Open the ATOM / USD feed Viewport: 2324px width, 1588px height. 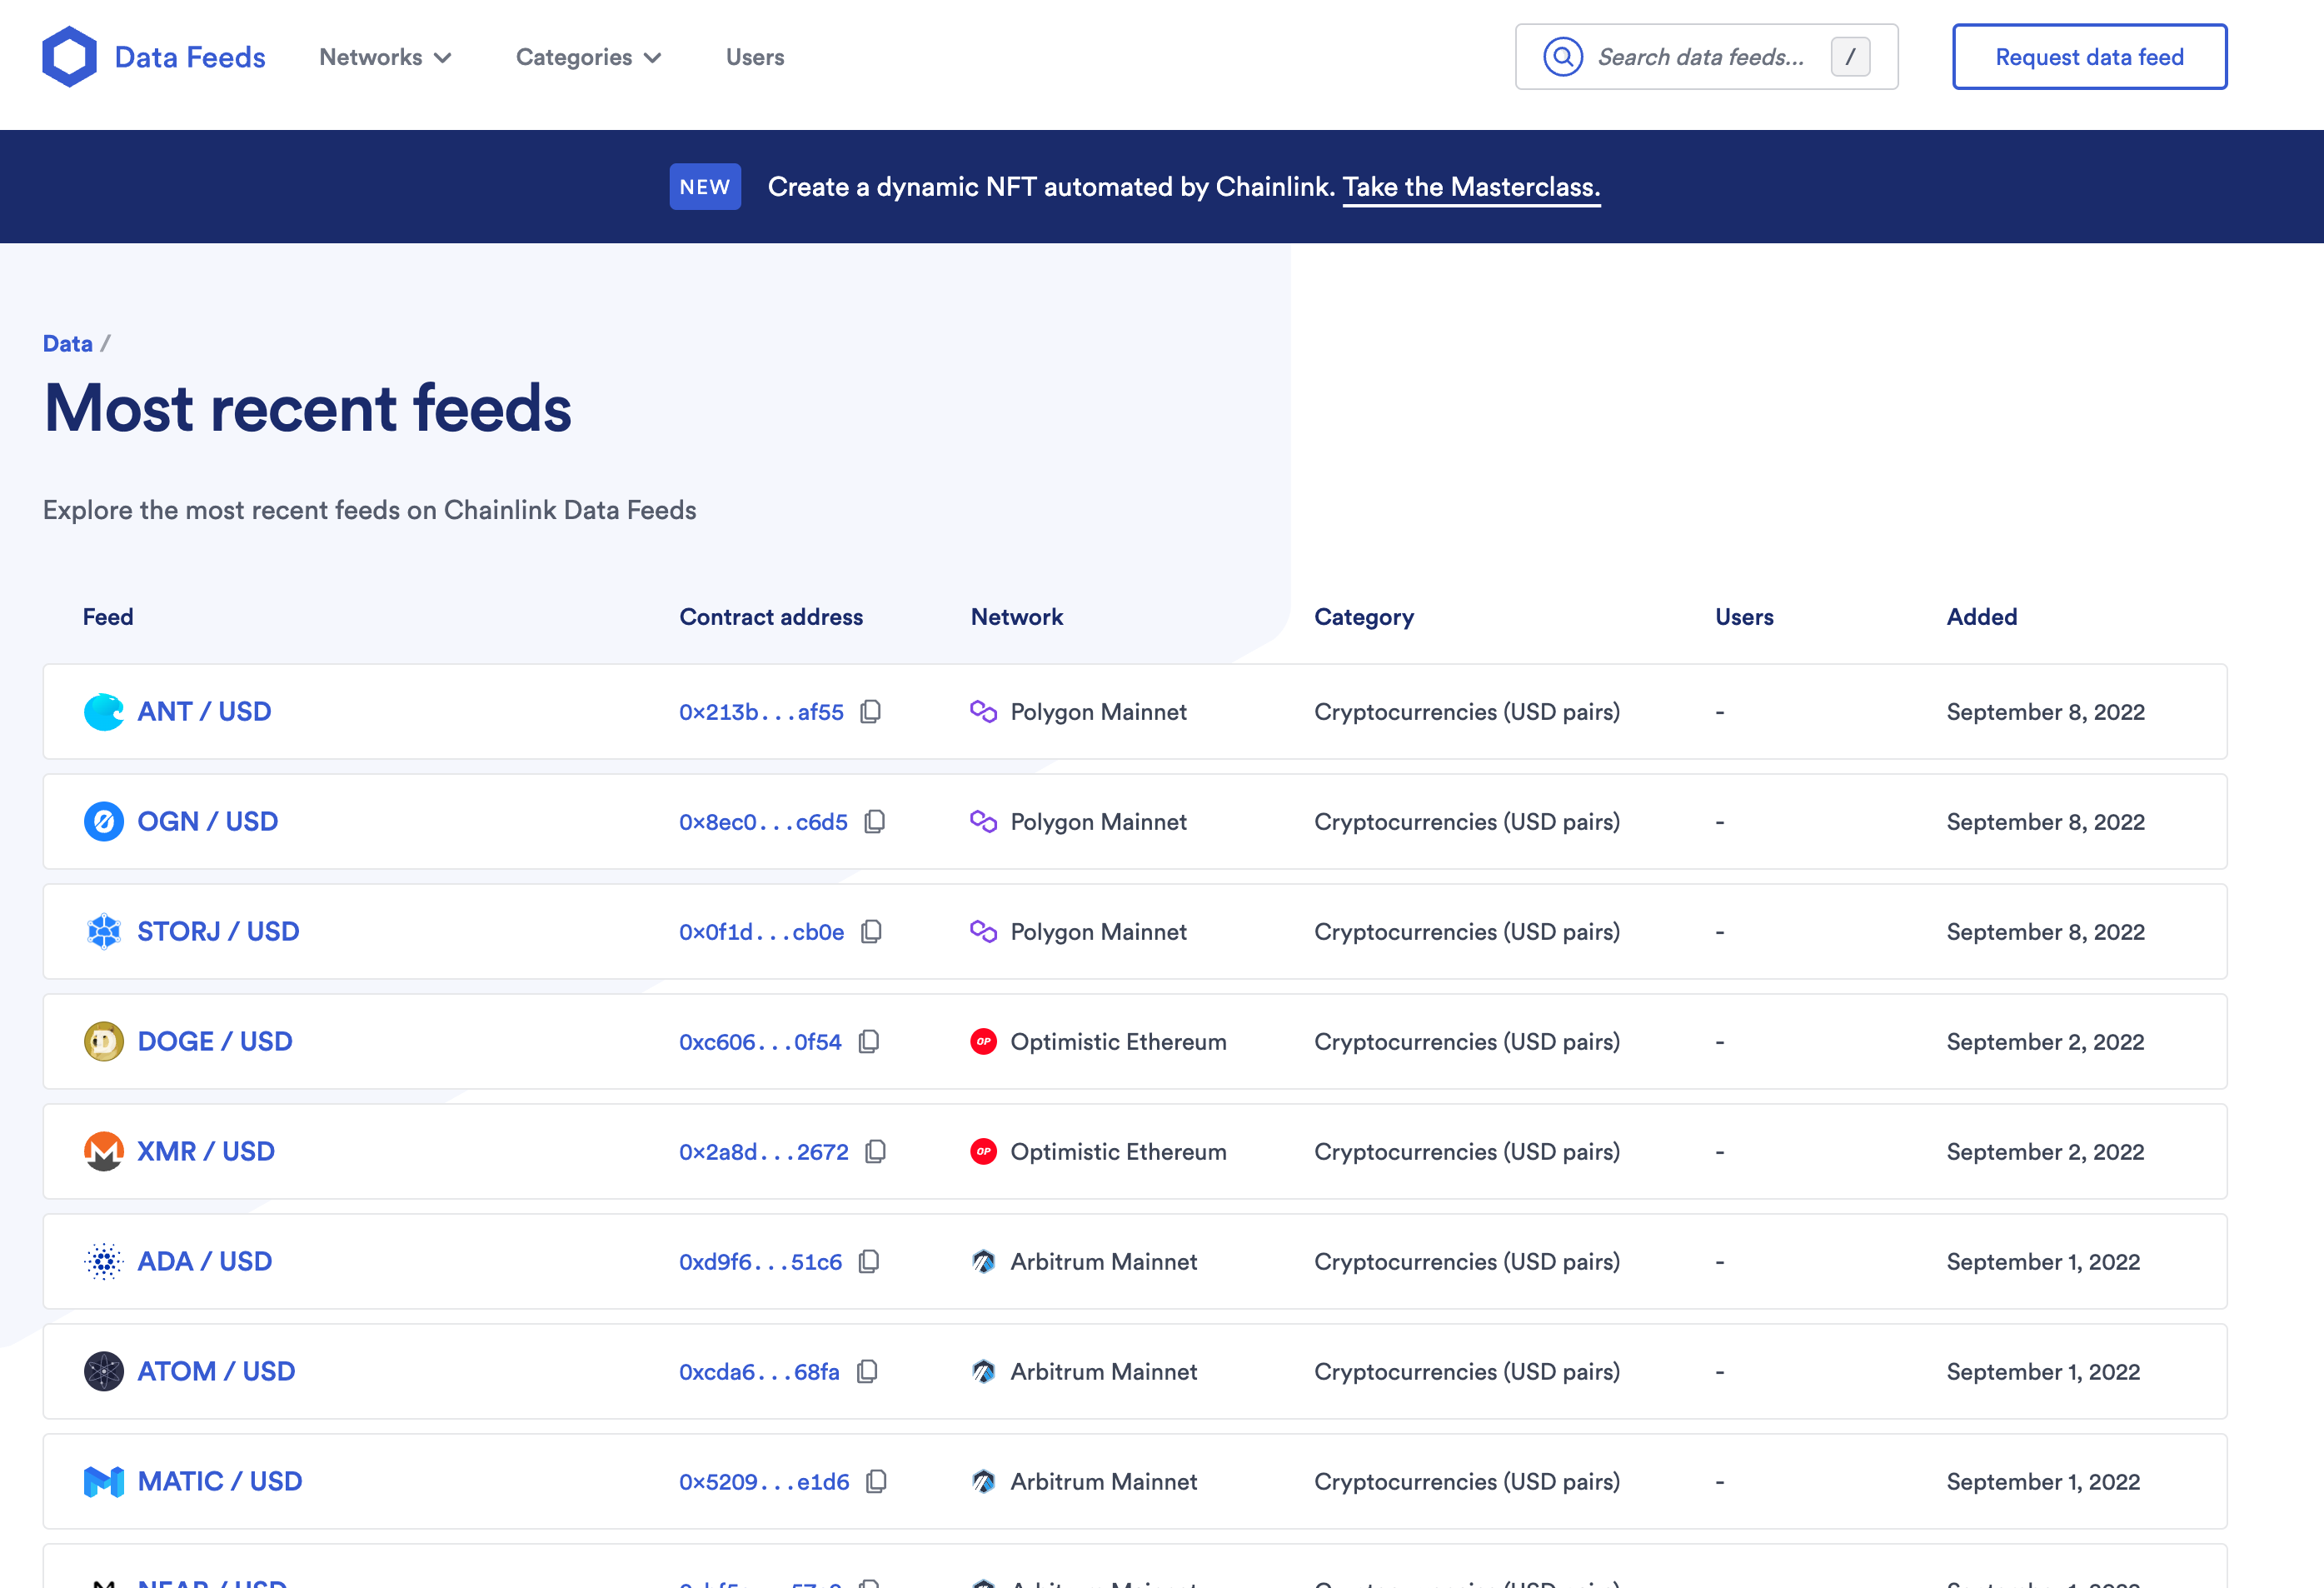click(216, 1372)
